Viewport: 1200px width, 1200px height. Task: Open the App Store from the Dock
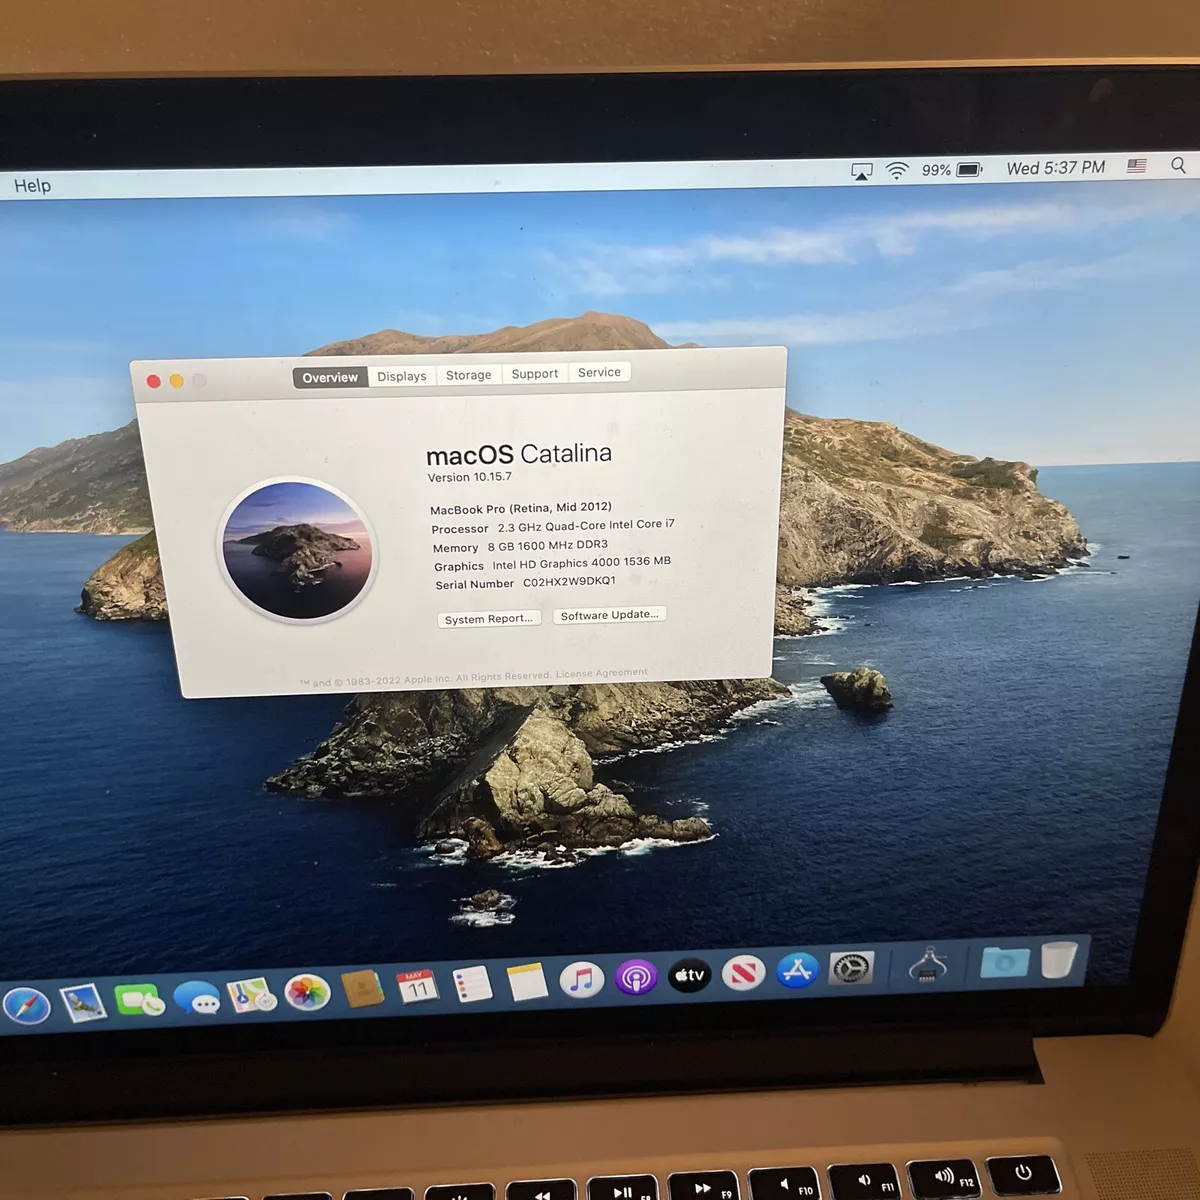click(x=797, y=970)
